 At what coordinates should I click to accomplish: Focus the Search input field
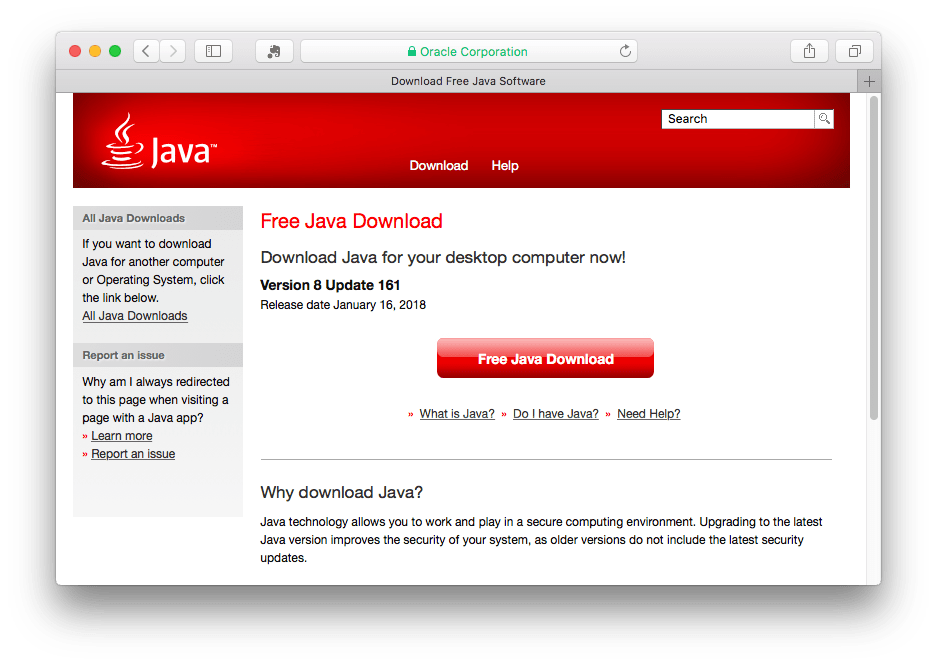tap(738, 119)
